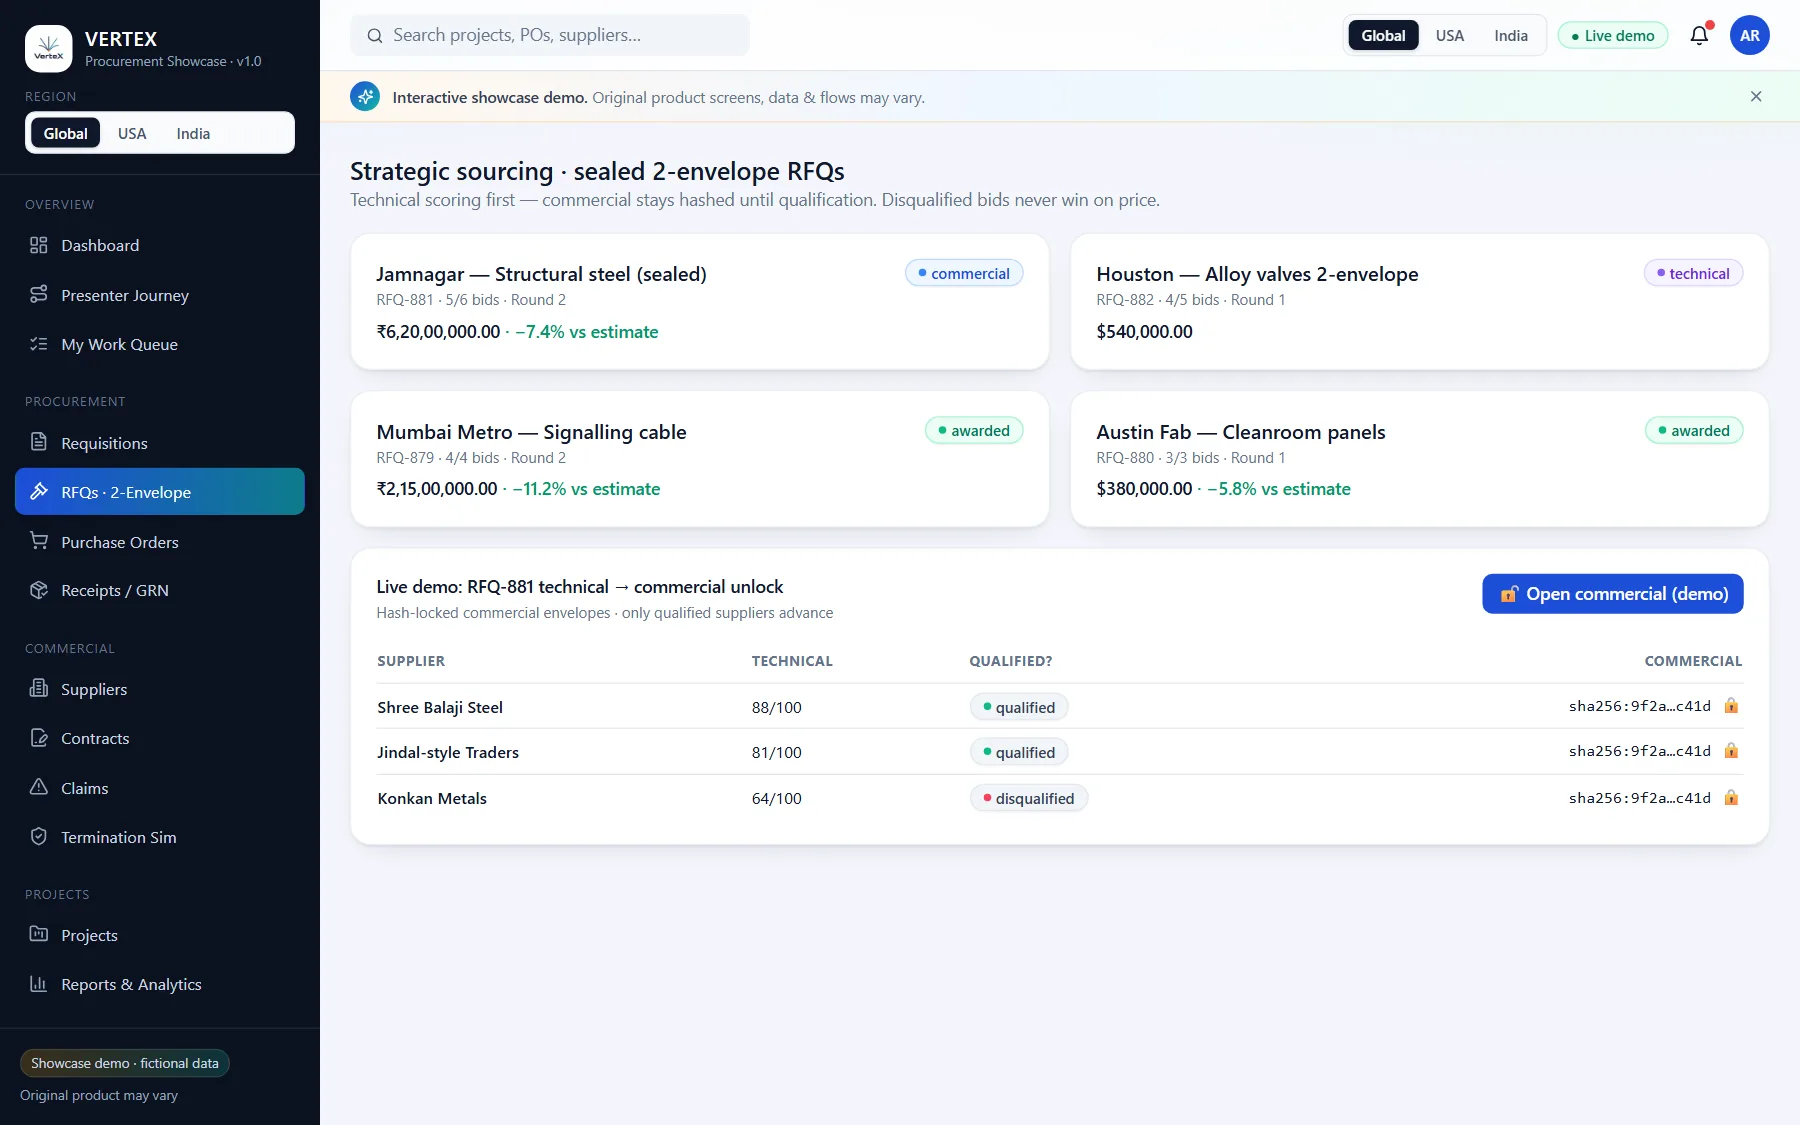The image size is (1800, 1125).
Task: Select USA in sidebar region switch
Action: [132, 133]
